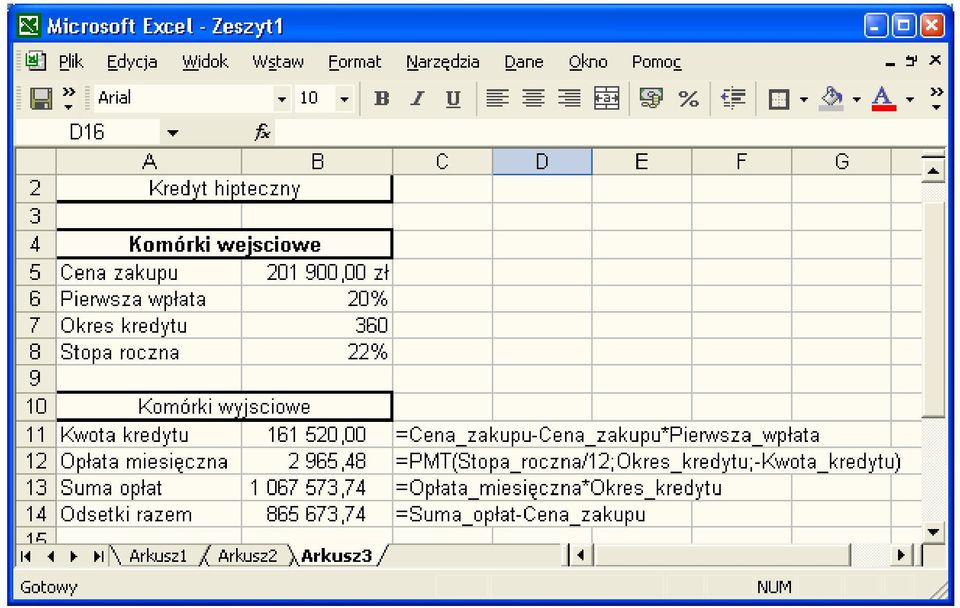
Task: Open the Narzędzia menu
Action: pyautogui.click(x=443, y=62)
